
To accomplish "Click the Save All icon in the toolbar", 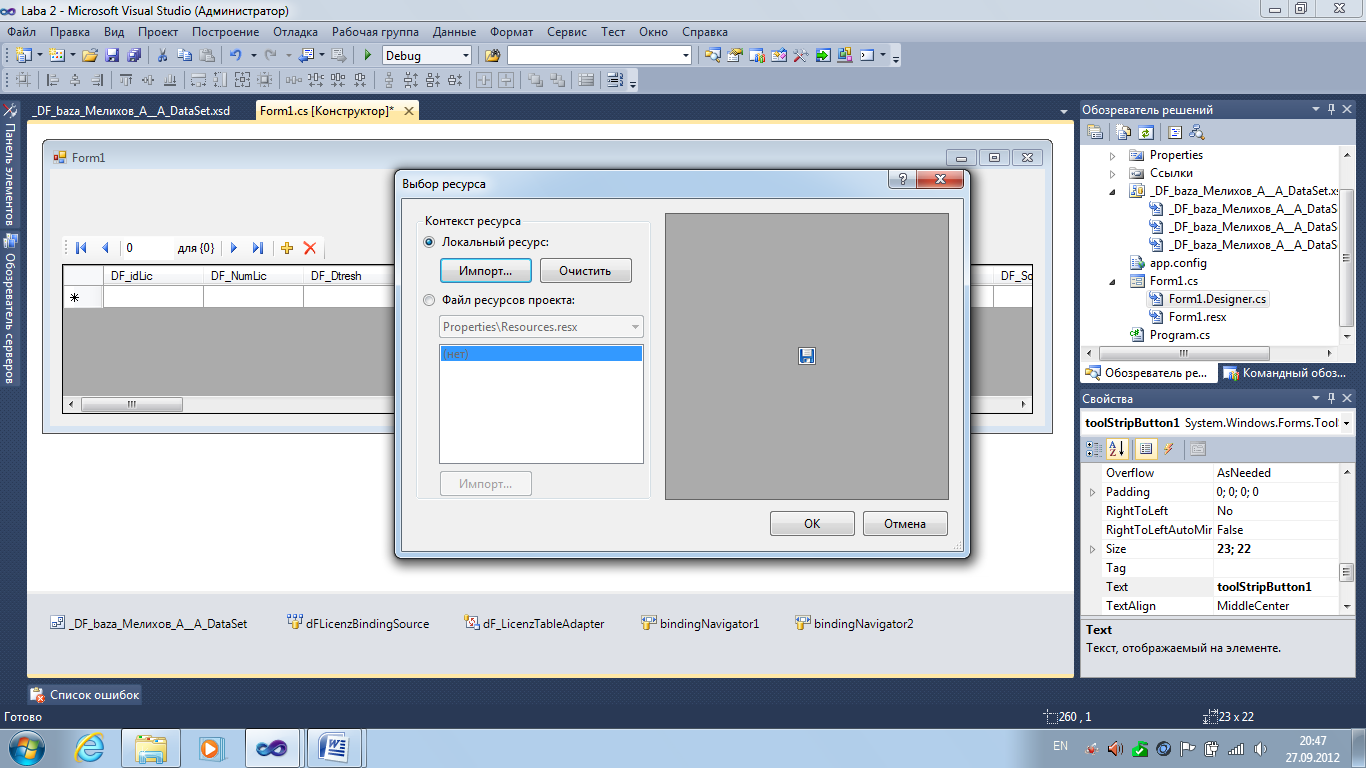I will coord(133,56).
